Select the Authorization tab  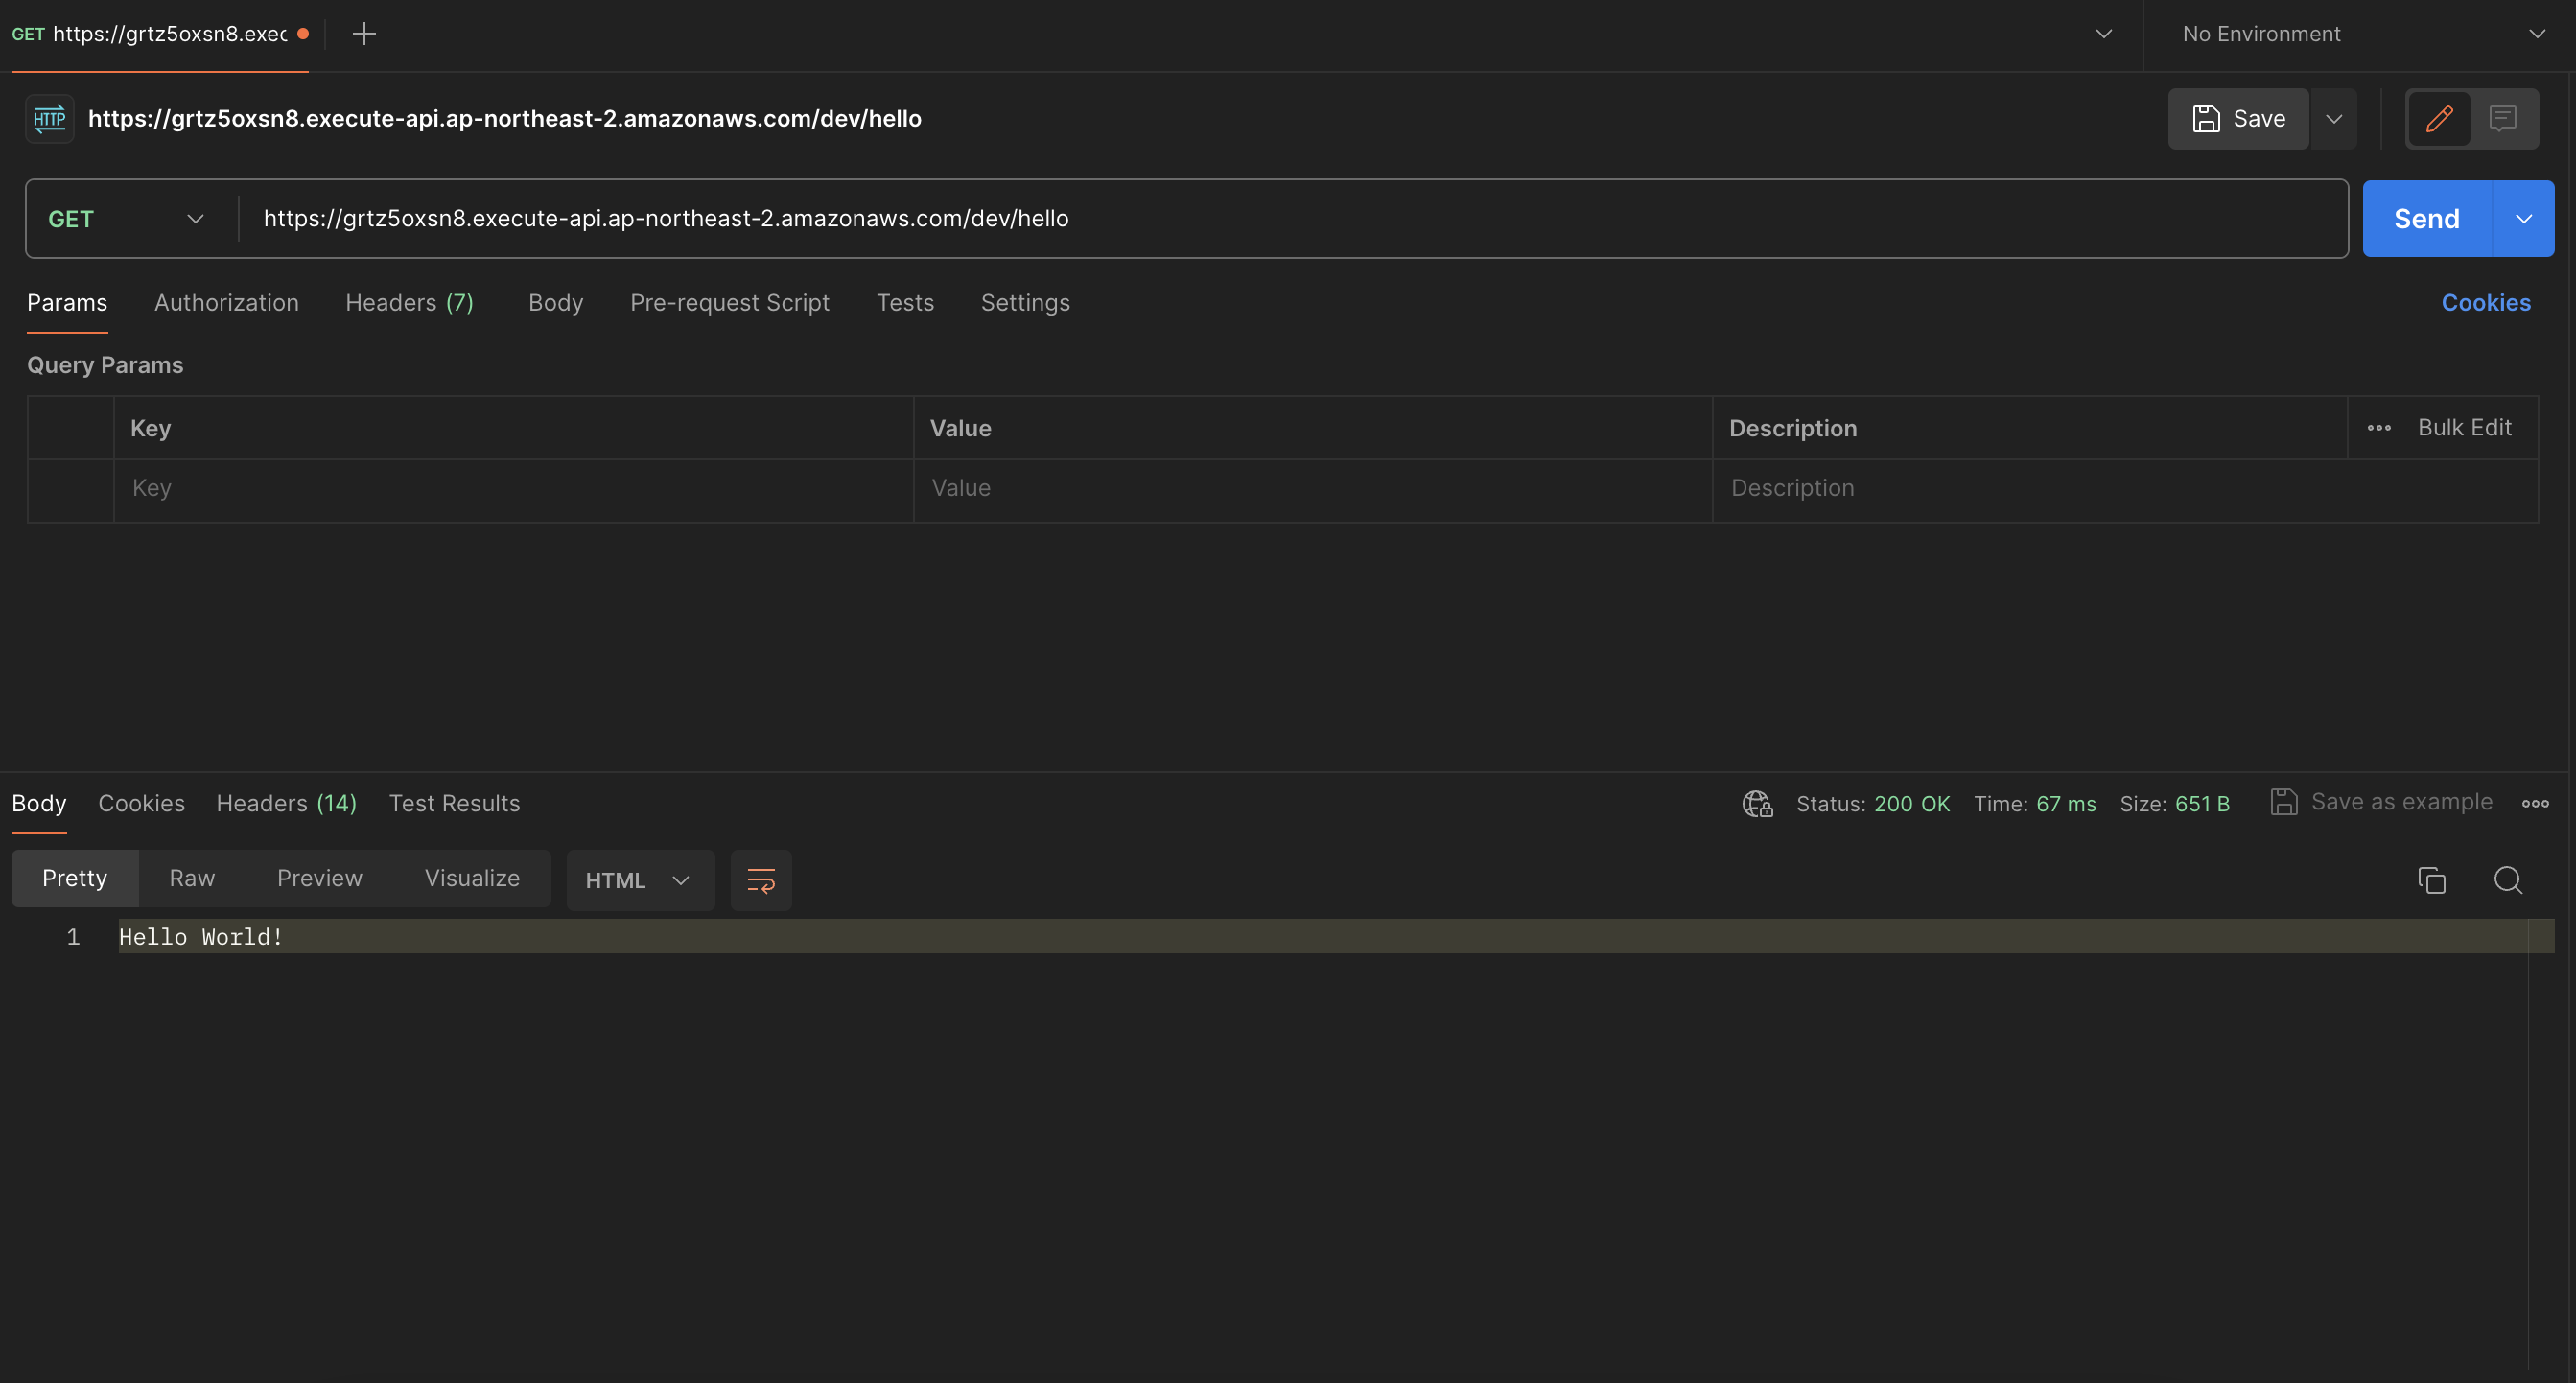[x=226, y=303]
